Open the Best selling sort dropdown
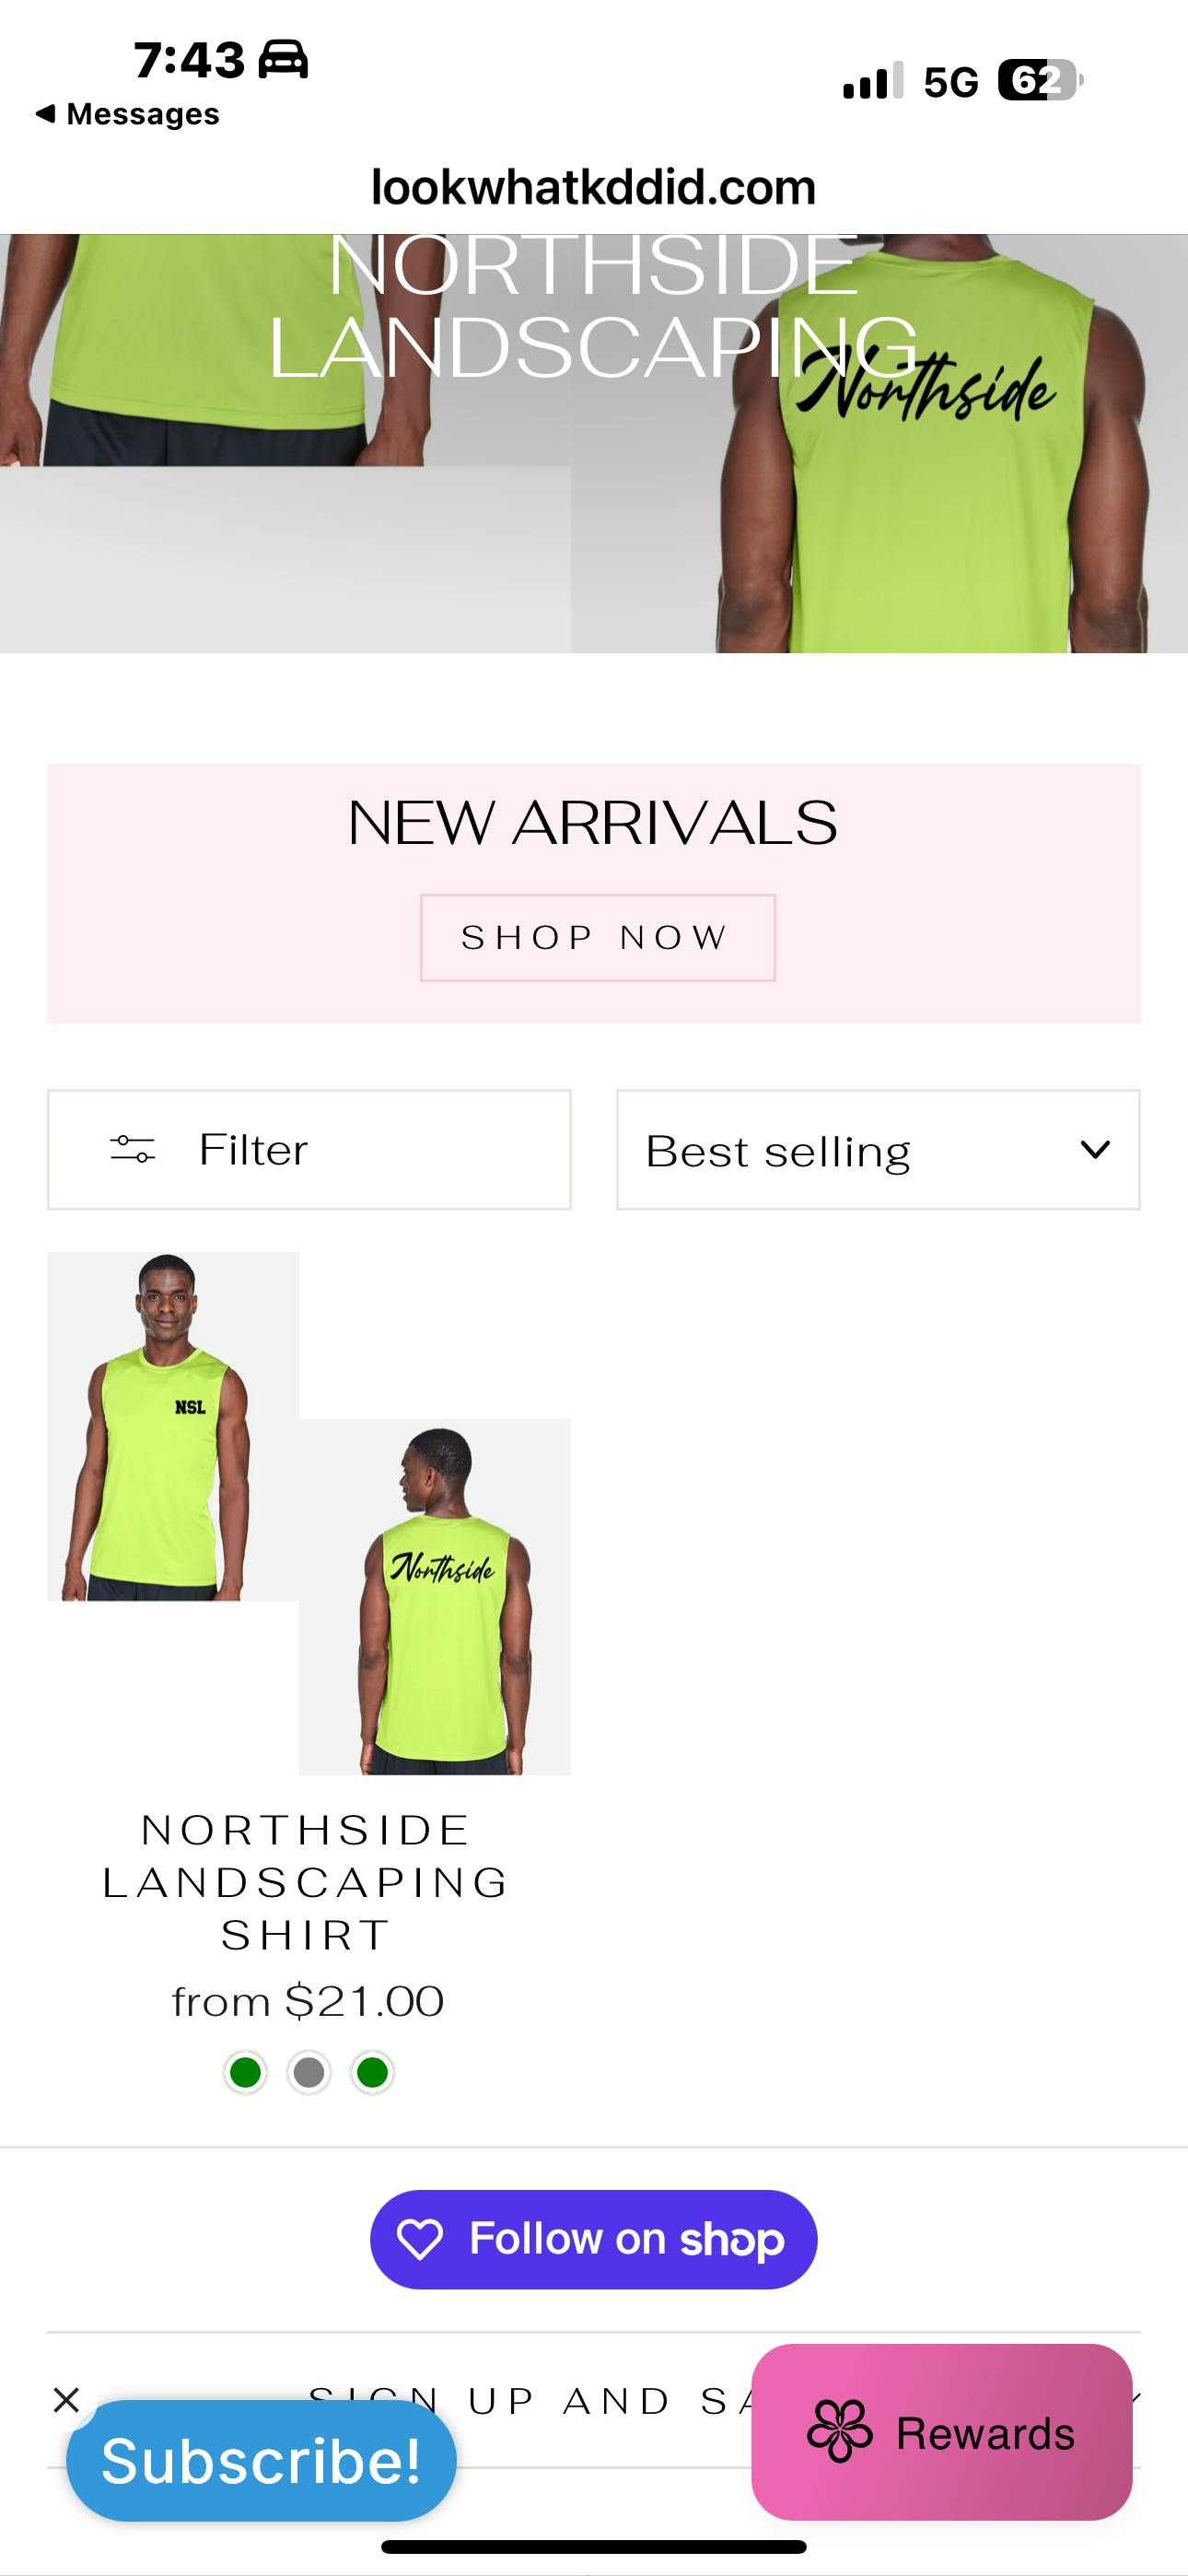Screen dimensions: 1188x2576 878,1150
